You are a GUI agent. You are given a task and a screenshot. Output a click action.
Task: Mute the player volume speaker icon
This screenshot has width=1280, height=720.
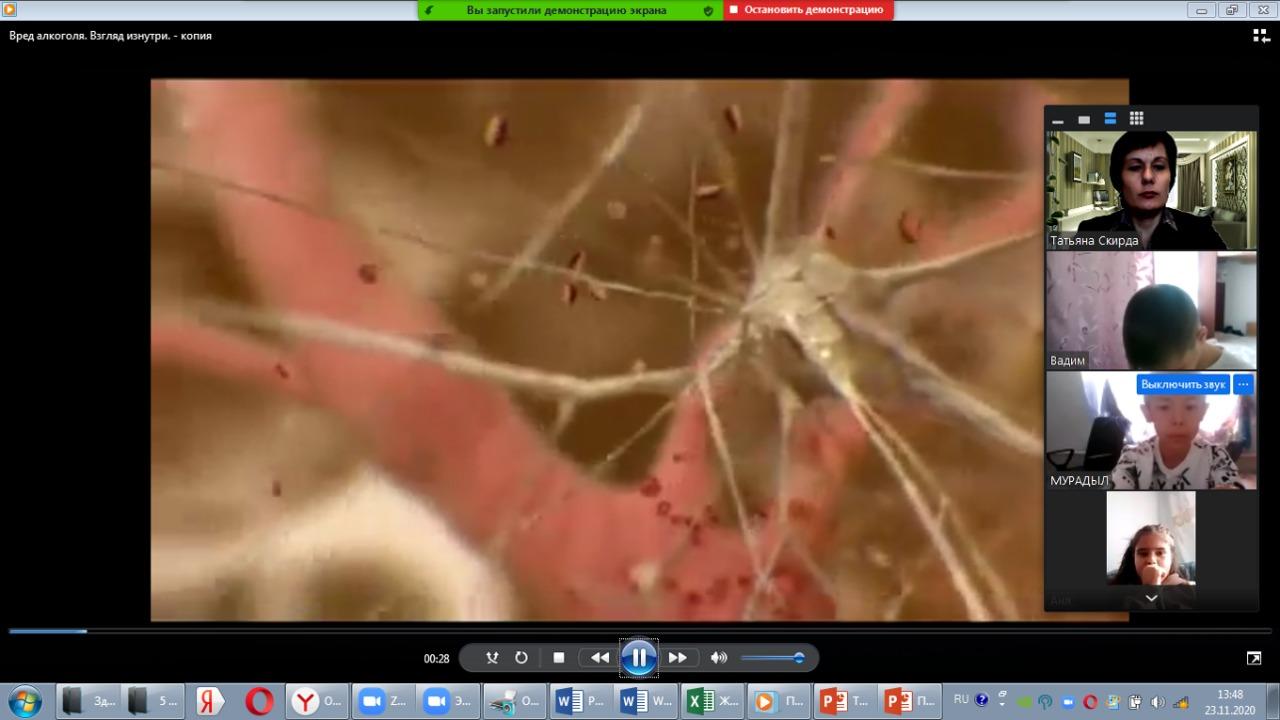[x=718, y=658]
